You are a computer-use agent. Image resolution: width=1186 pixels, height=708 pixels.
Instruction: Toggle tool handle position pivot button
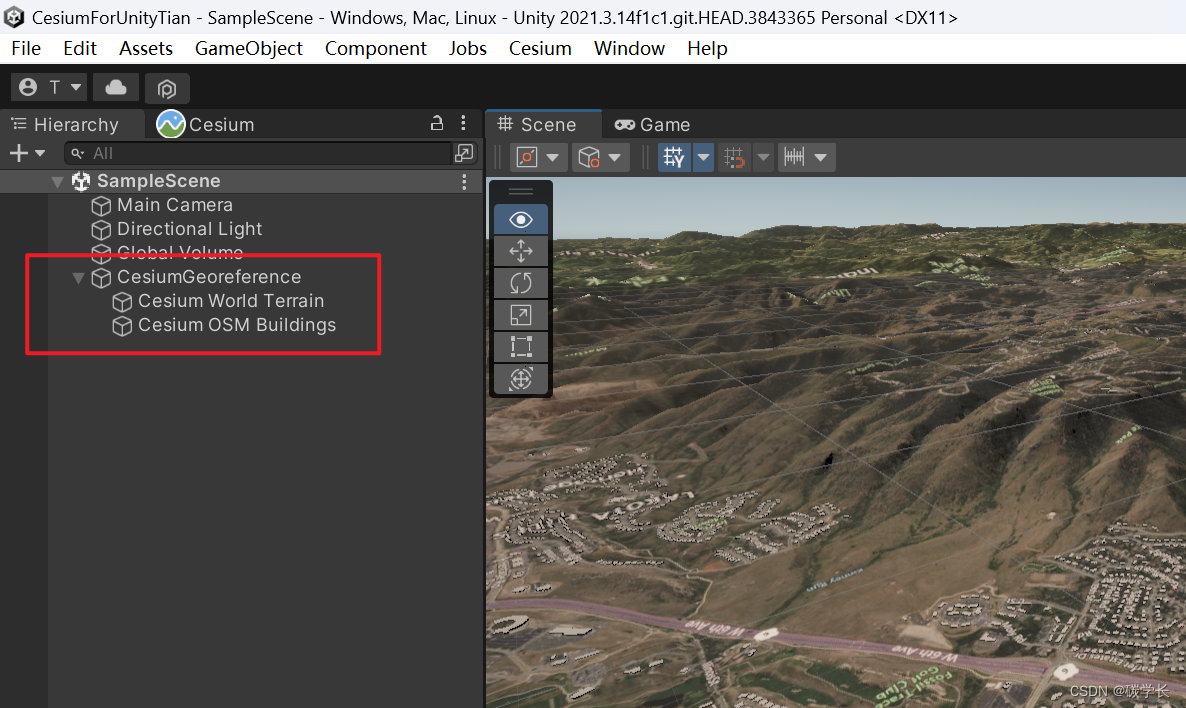(x=526, y=157)
